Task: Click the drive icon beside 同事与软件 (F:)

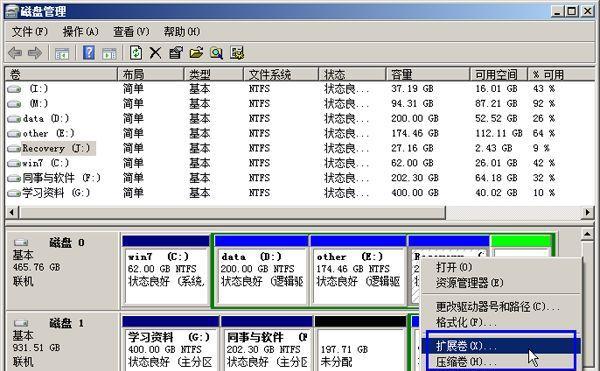Action: tap(14, 178)
